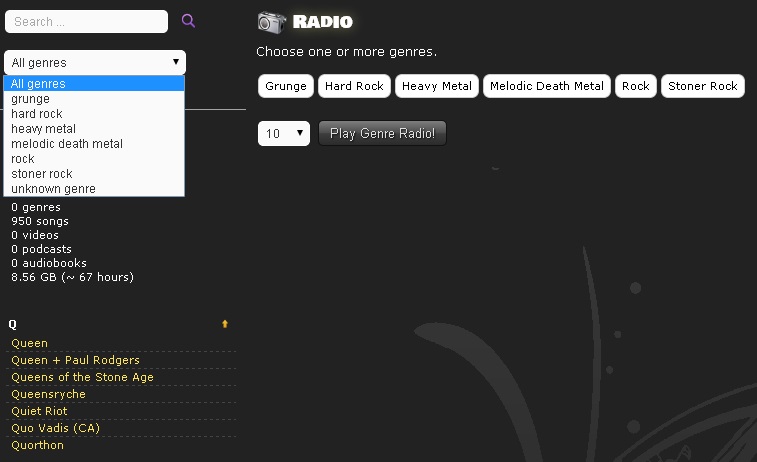The width and height of the screenshot is (757, 462).
Task: Open the Quiet Riot artist link
Action: tap(39, 411)
